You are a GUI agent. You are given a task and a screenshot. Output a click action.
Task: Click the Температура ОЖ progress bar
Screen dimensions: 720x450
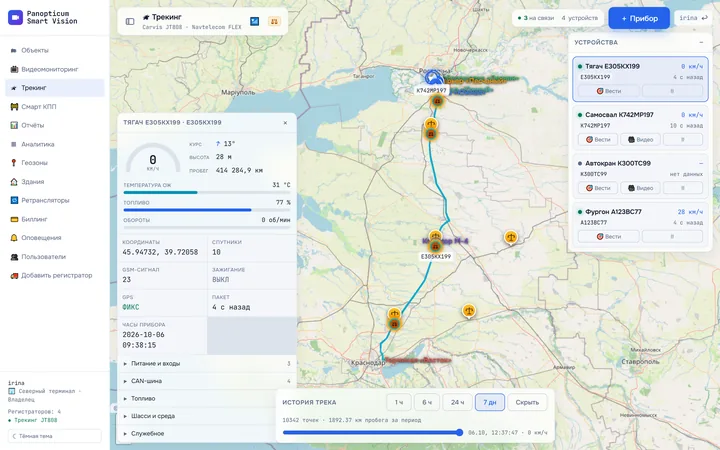(207, 192)
